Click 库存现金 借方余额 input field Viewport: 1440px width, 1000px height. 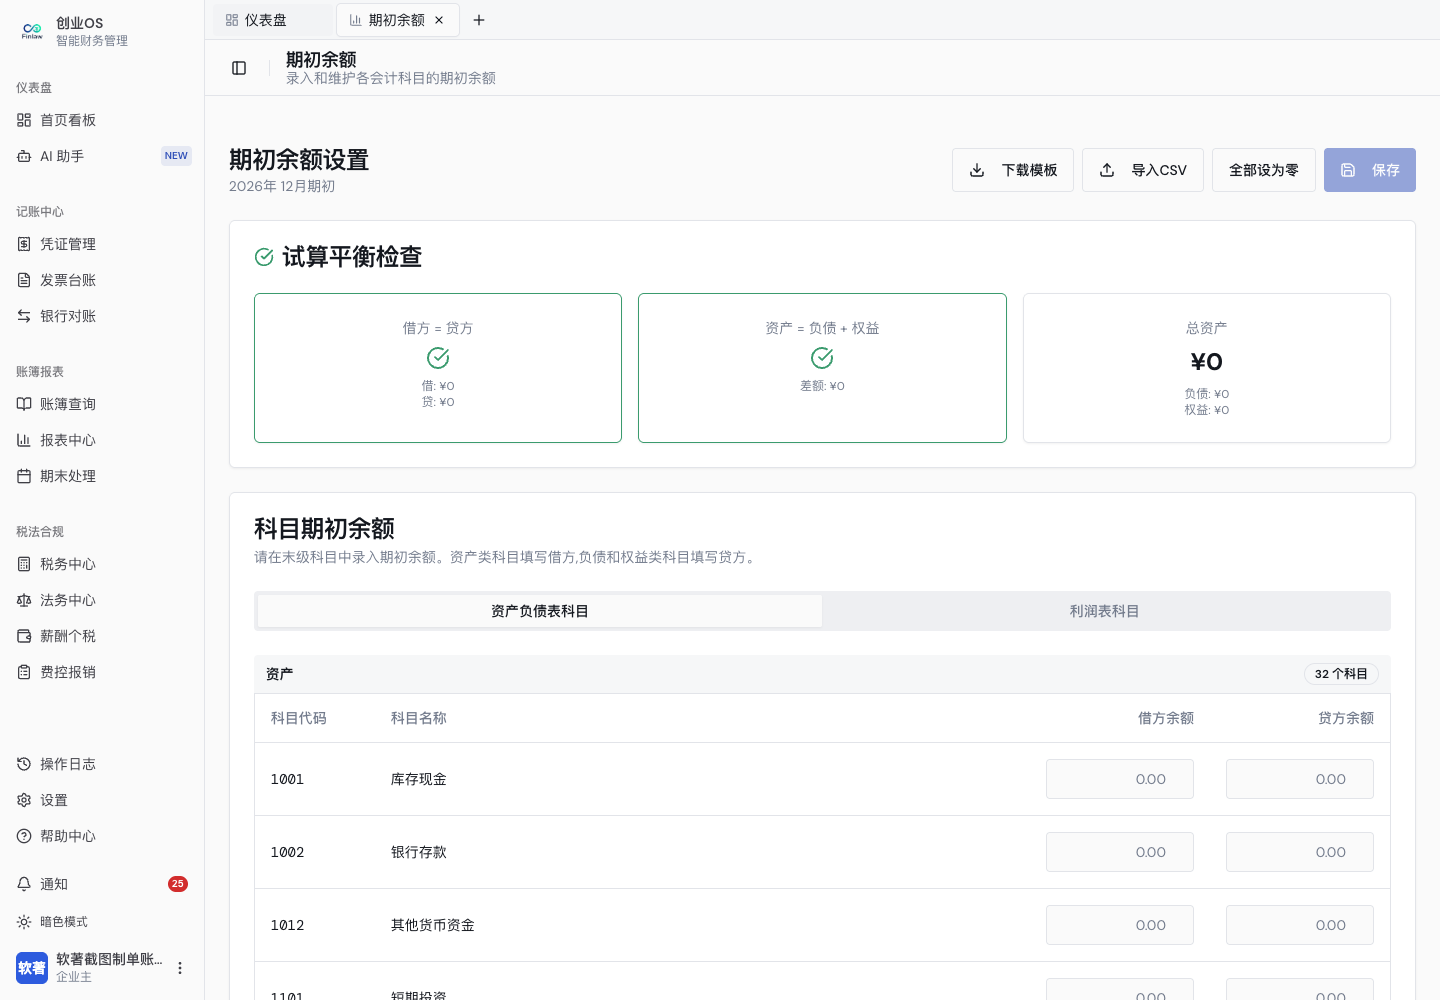pyautogui.click(x=1120, y=779)
